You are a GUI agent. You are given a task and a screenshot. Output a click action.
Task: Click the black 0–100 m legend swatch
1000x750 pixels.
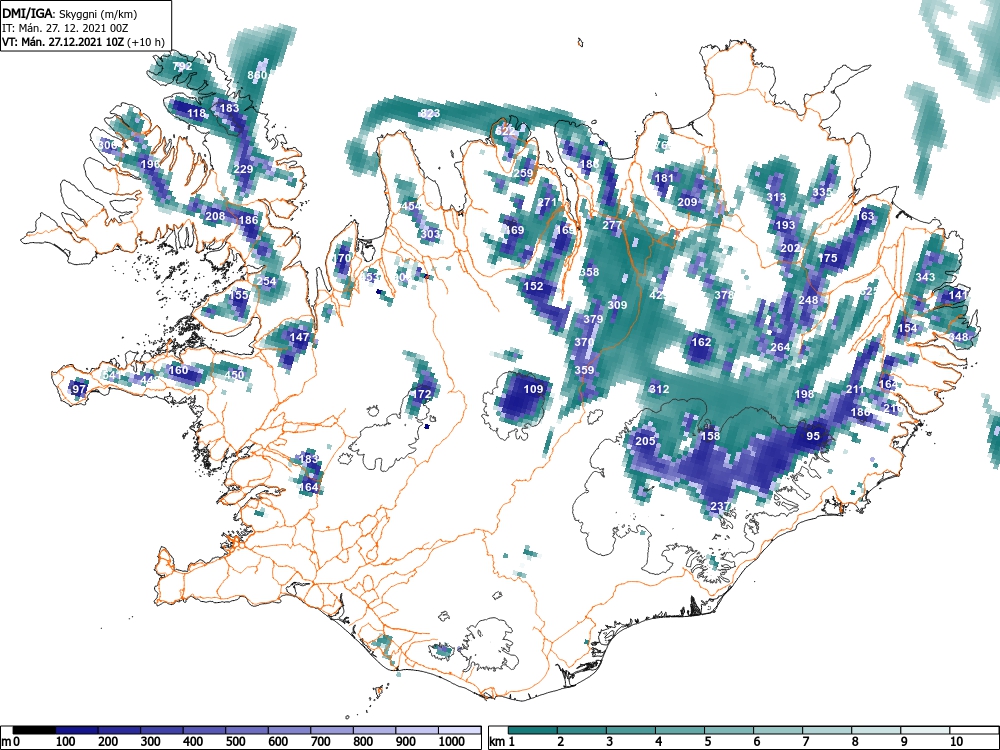pos(34,730)
